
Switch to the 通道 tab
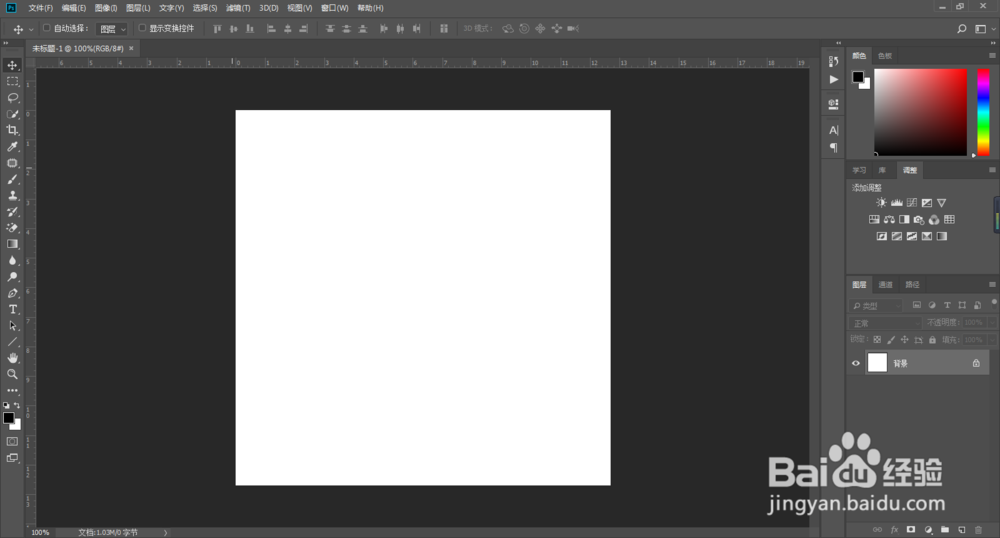885,285
